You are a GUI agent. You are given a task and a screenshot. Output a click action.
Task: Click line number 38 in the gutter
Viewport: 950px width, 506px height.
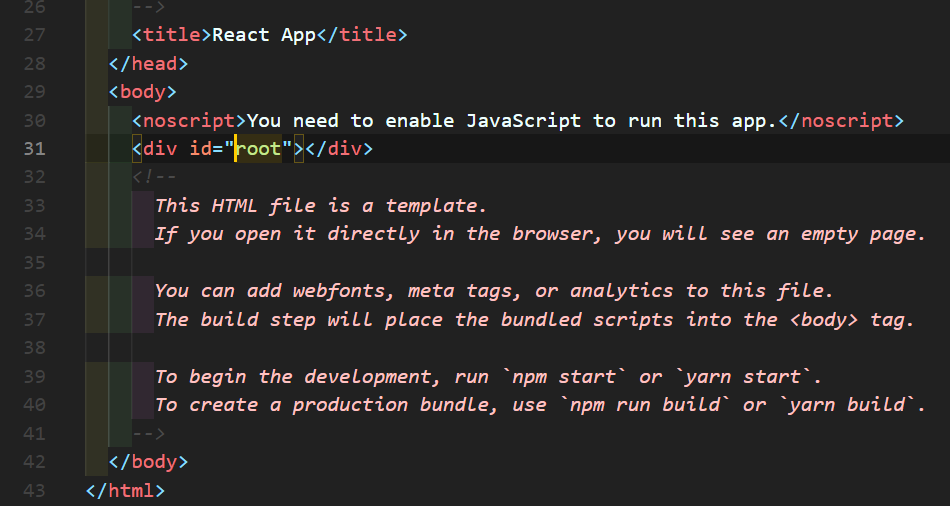(x=35, y=348)
